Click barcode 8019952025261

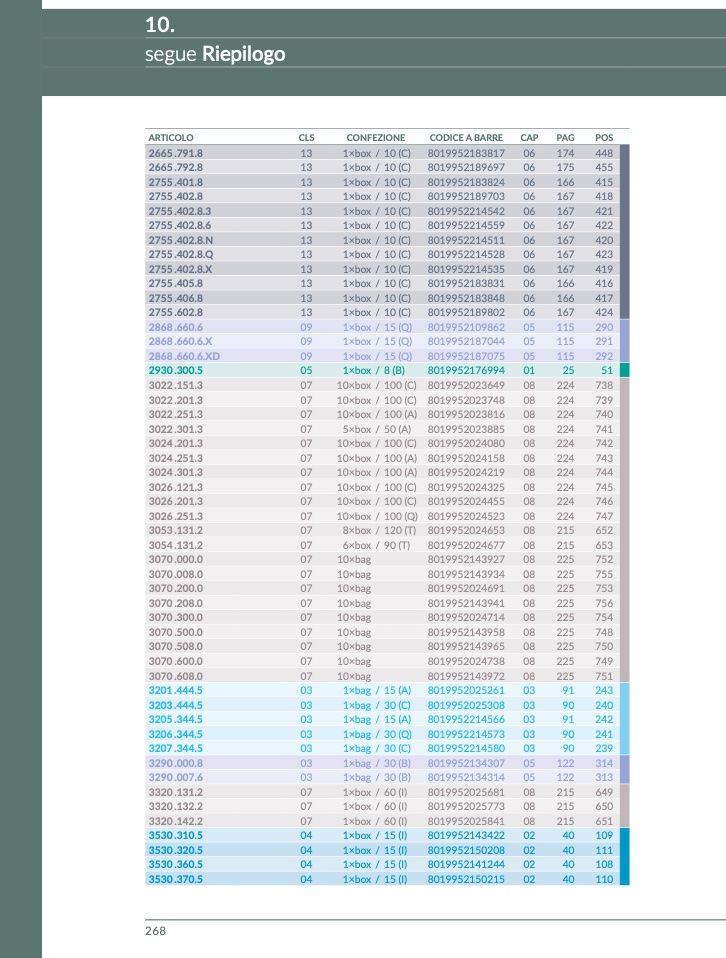(466, 690)
